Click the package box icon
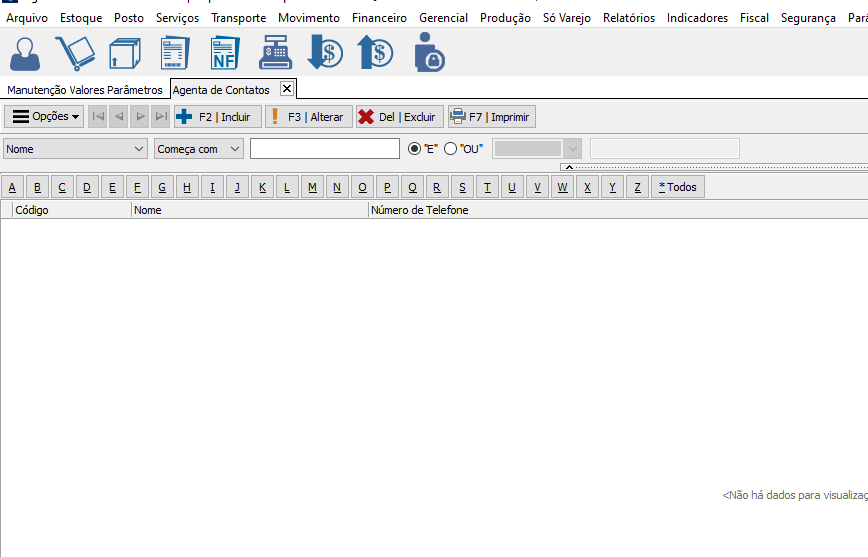 point(125,52)
